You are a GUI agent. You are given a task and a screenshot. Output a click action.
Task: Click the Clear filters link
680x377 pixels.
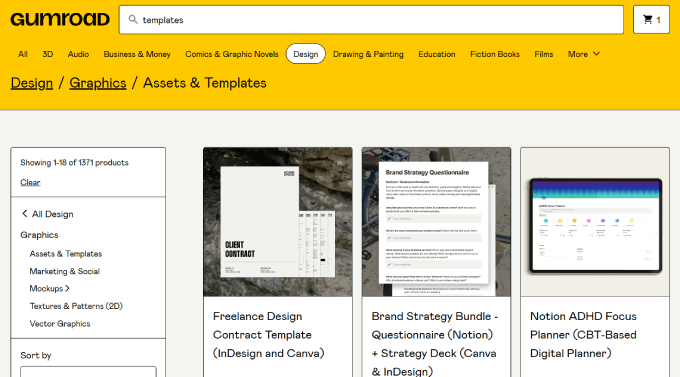(30, 183)
